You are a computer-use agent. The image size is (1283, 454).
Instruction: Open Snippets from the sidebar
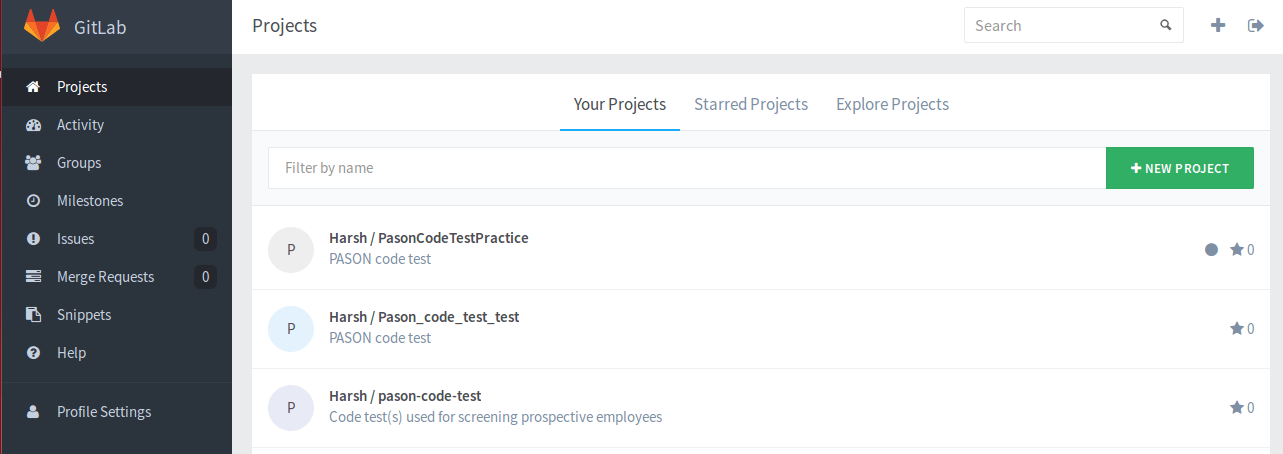coord(84,315)
